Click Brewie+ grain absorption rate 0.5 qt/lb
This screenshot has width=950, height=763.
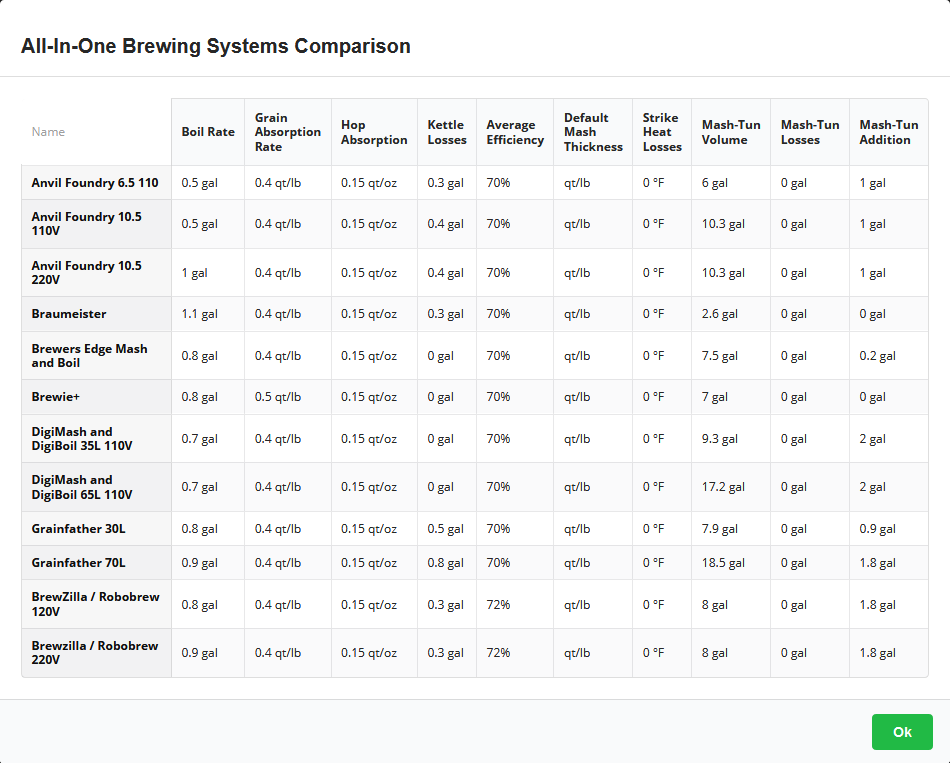pos(277,397)
